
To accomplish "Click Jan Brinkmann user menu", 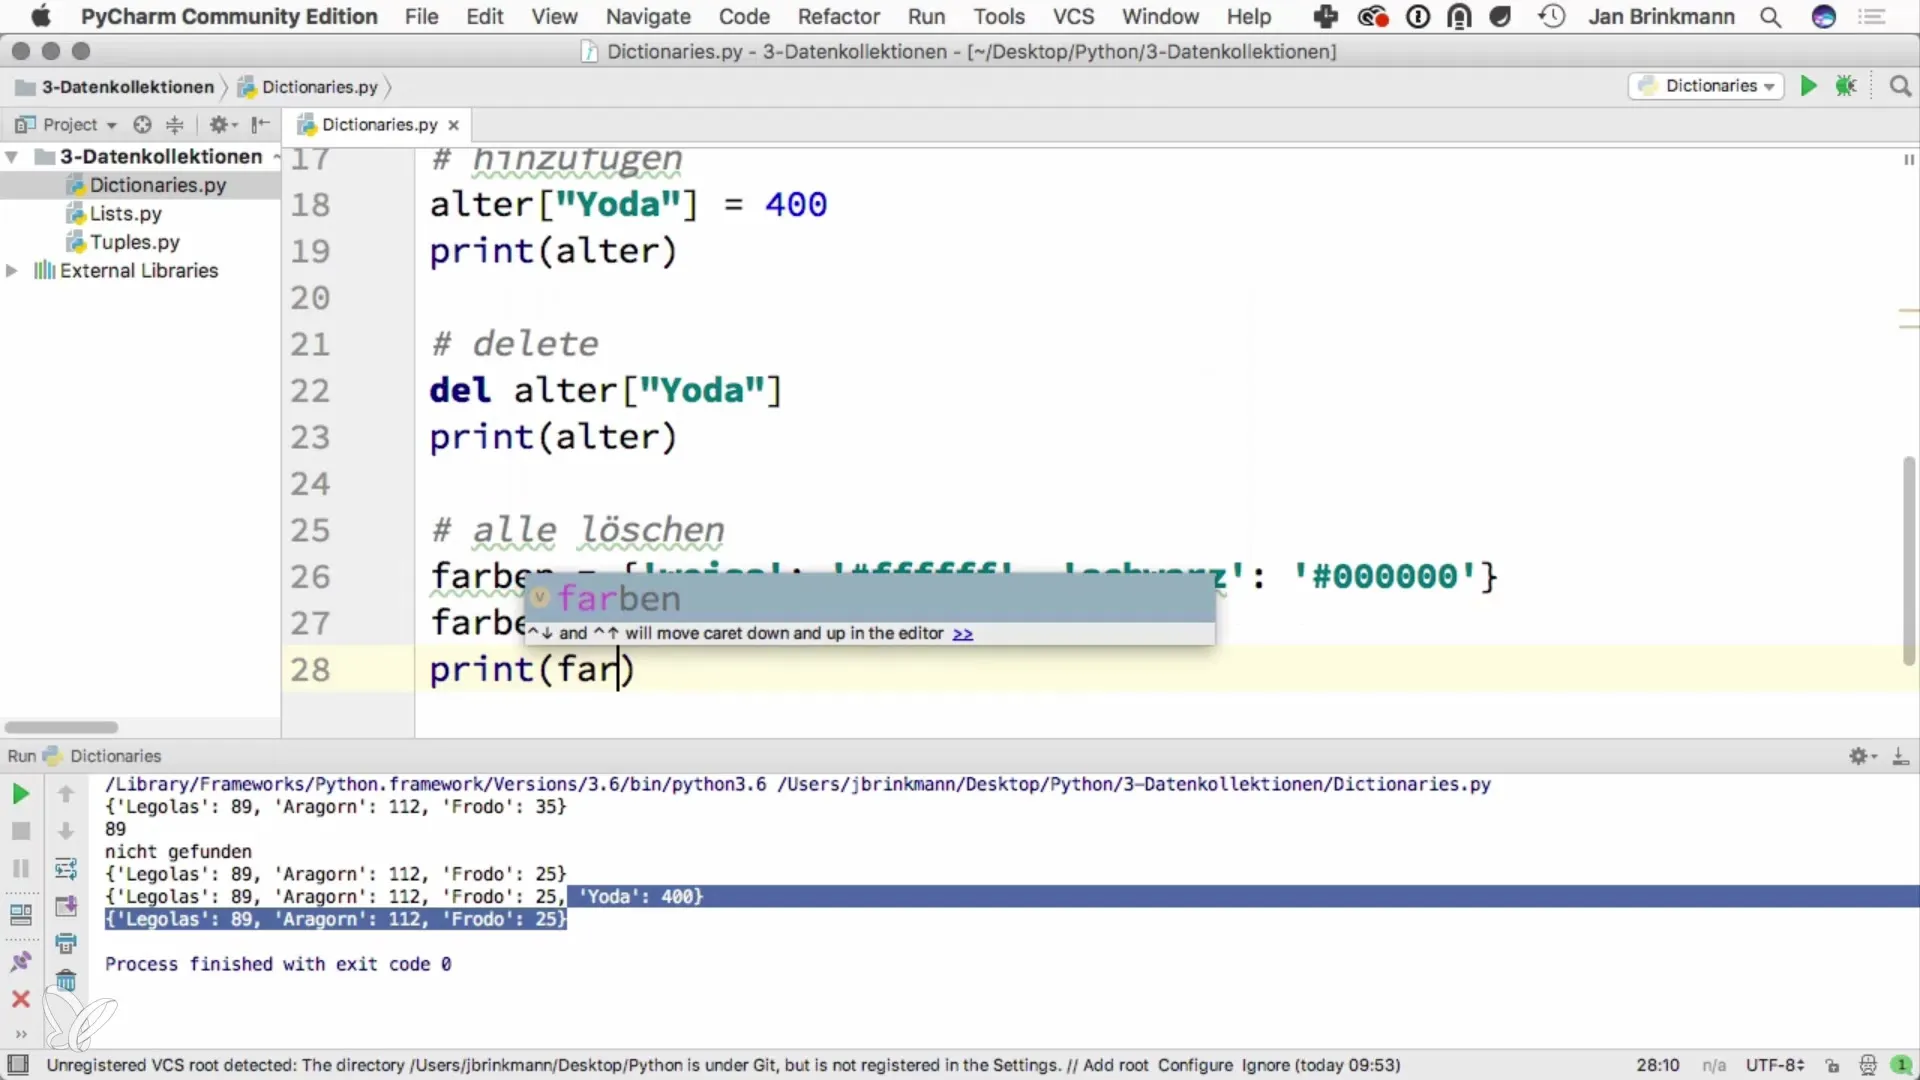I will pyautogui.click(x=1661, y=17).
